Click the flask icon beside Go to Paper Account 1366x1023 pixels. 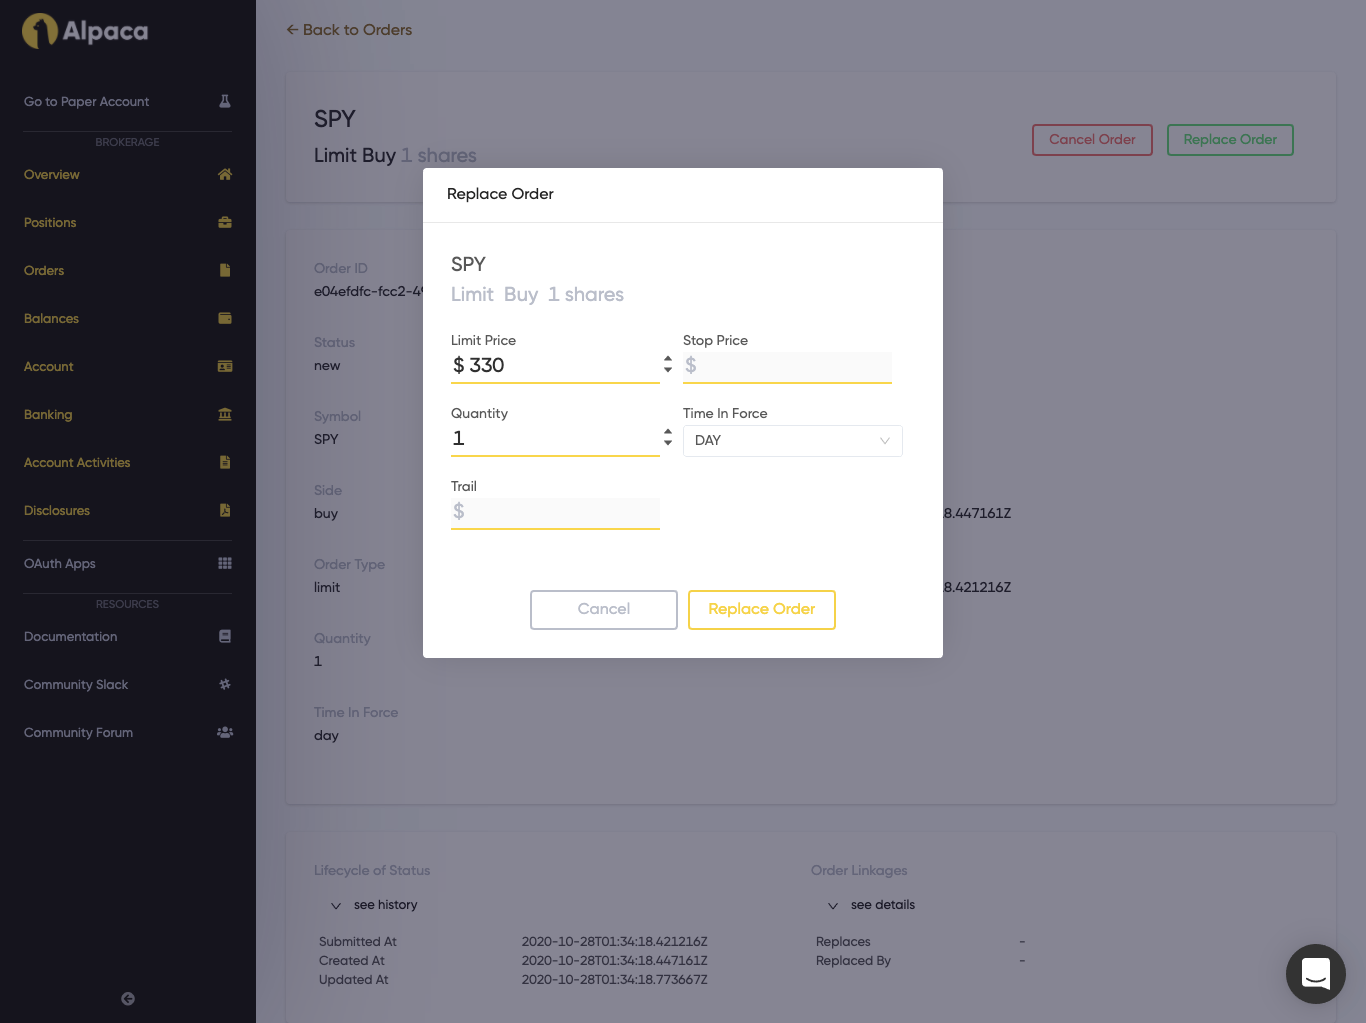tap(225, 101)
